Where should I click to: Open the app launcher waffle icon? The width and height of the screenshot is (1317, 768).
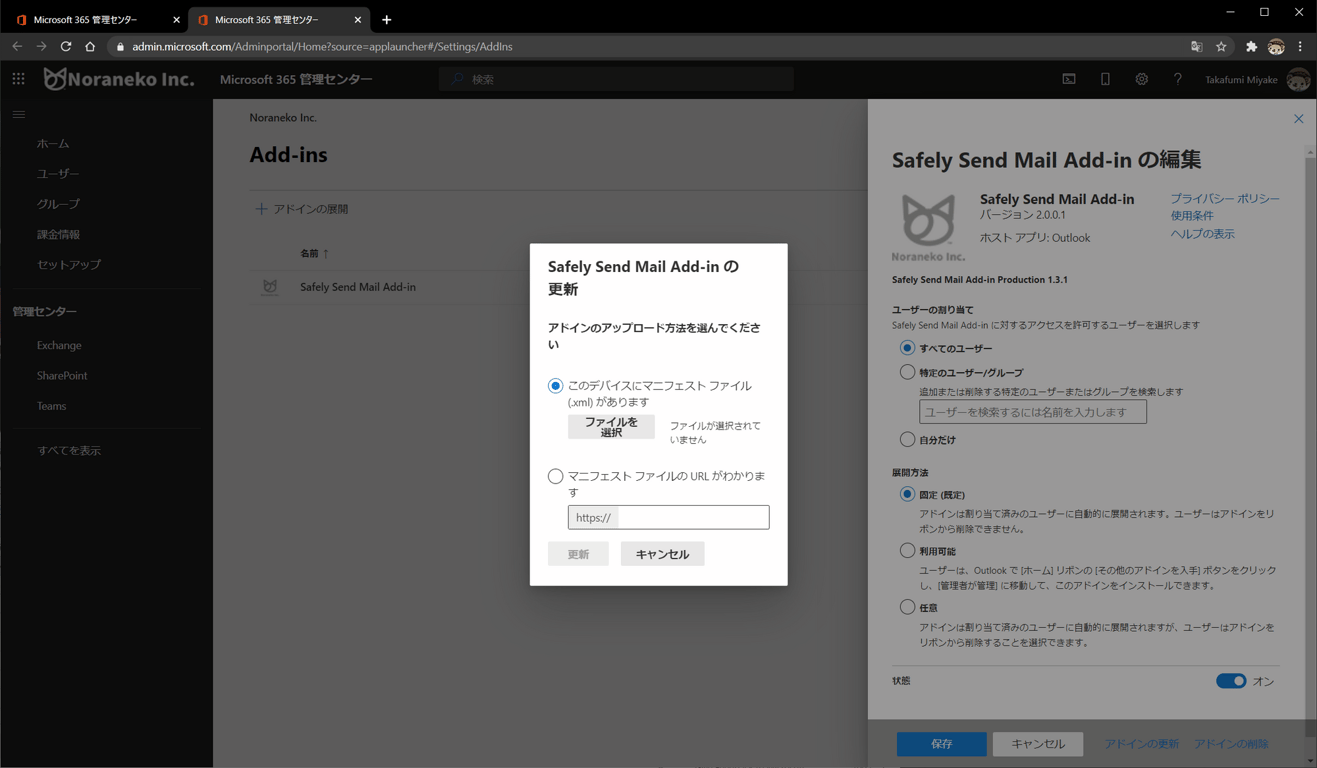point(18,79)
